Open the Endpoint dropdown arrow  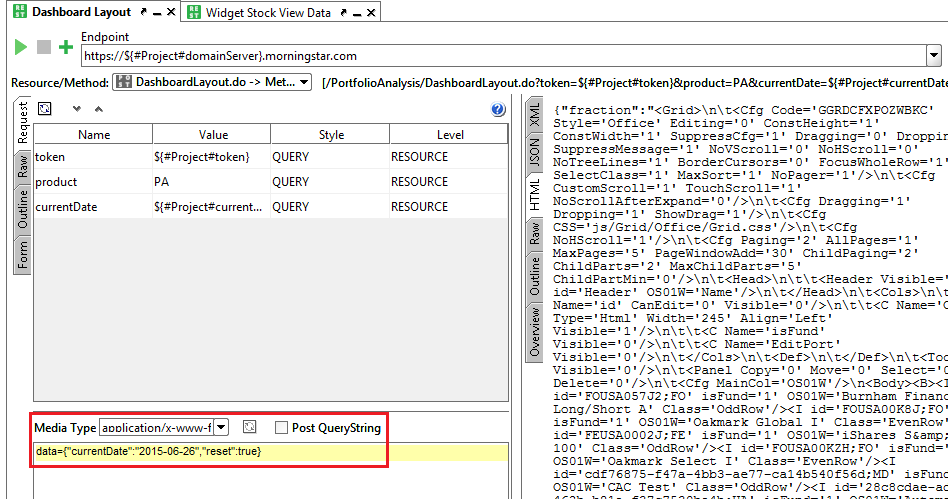934,56
